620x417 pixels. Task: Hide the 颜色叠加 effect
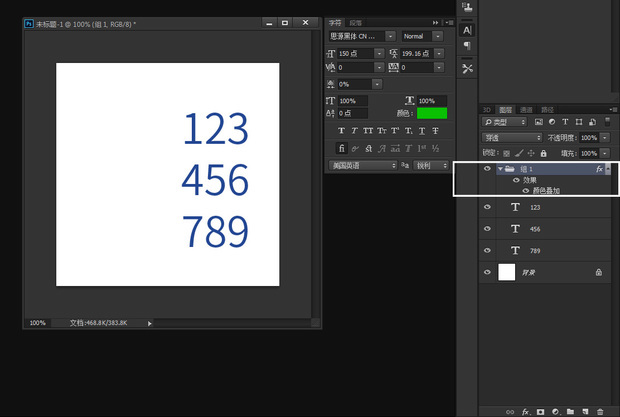coord(526,190)
